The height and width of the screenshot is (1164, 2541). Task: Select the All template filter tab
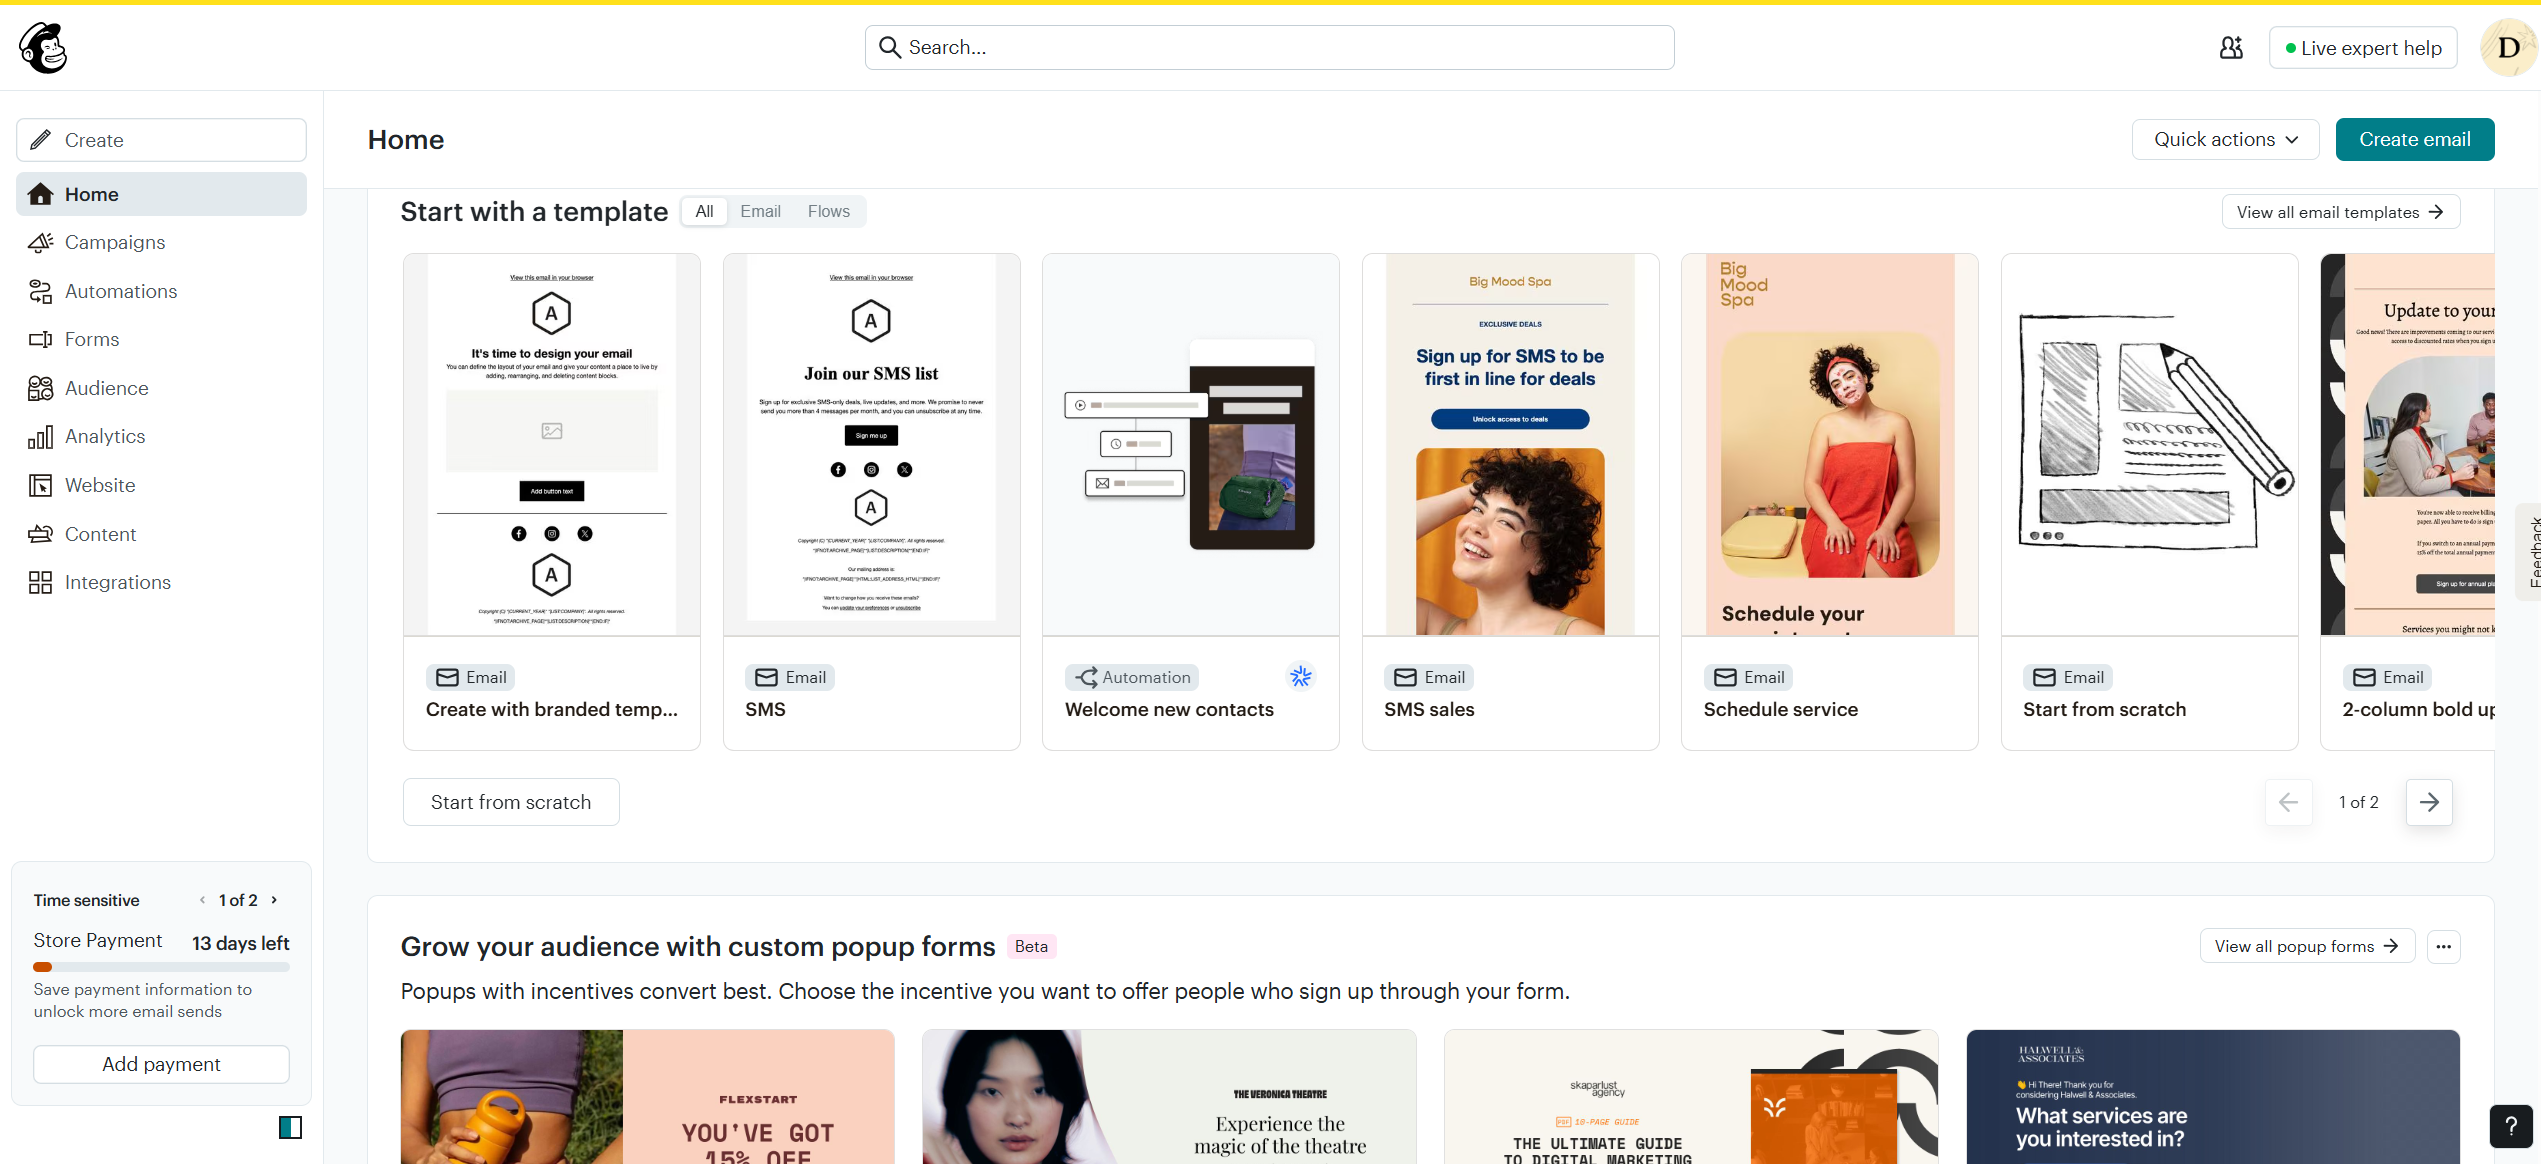click(704, 211)
